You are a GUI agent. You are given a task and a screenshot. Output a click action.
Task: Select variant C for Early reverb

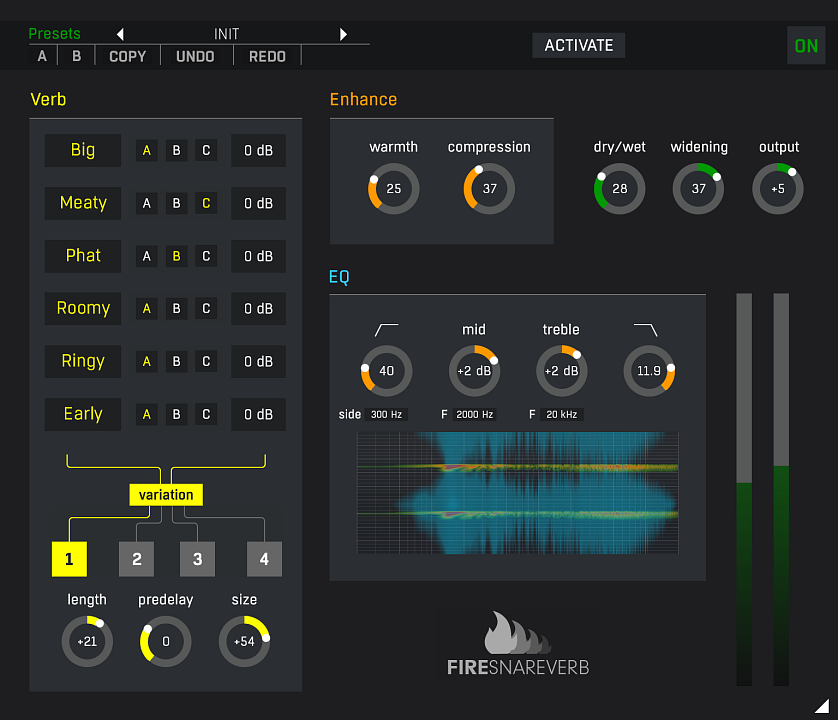click(x=206, y=415)
